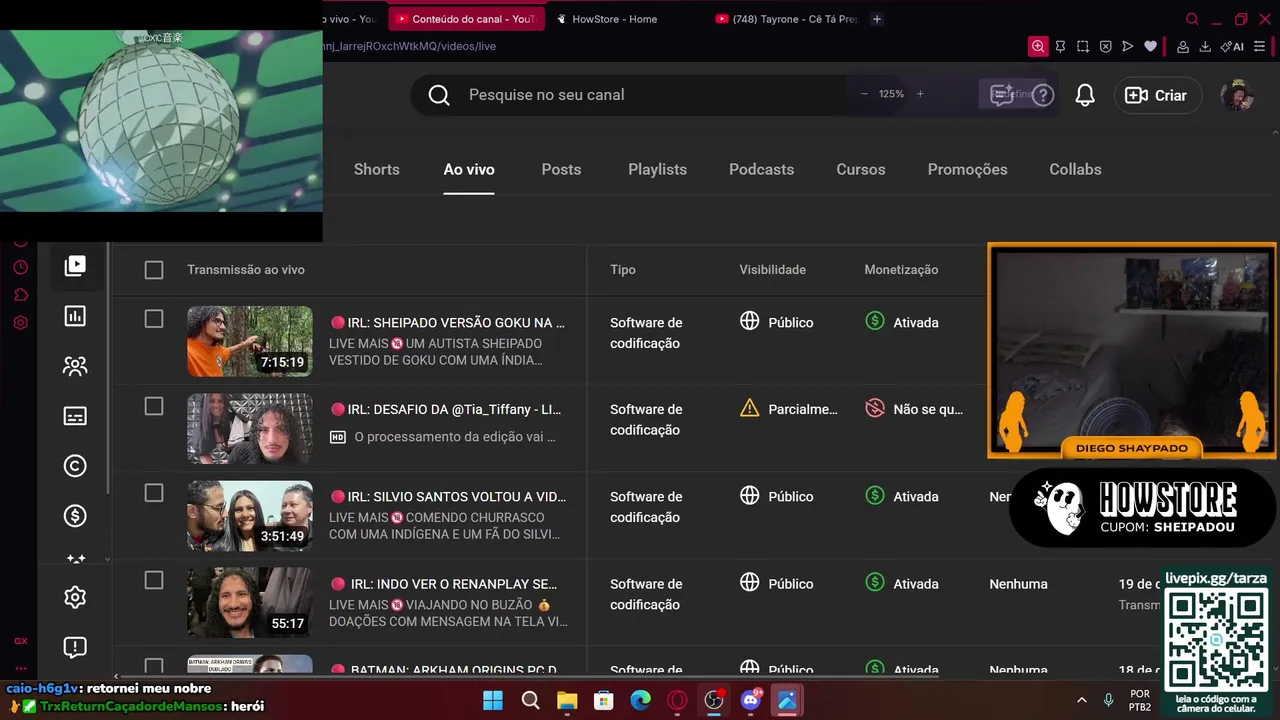Open Analytics bar chart icon in sidebar

click(75, 316)
